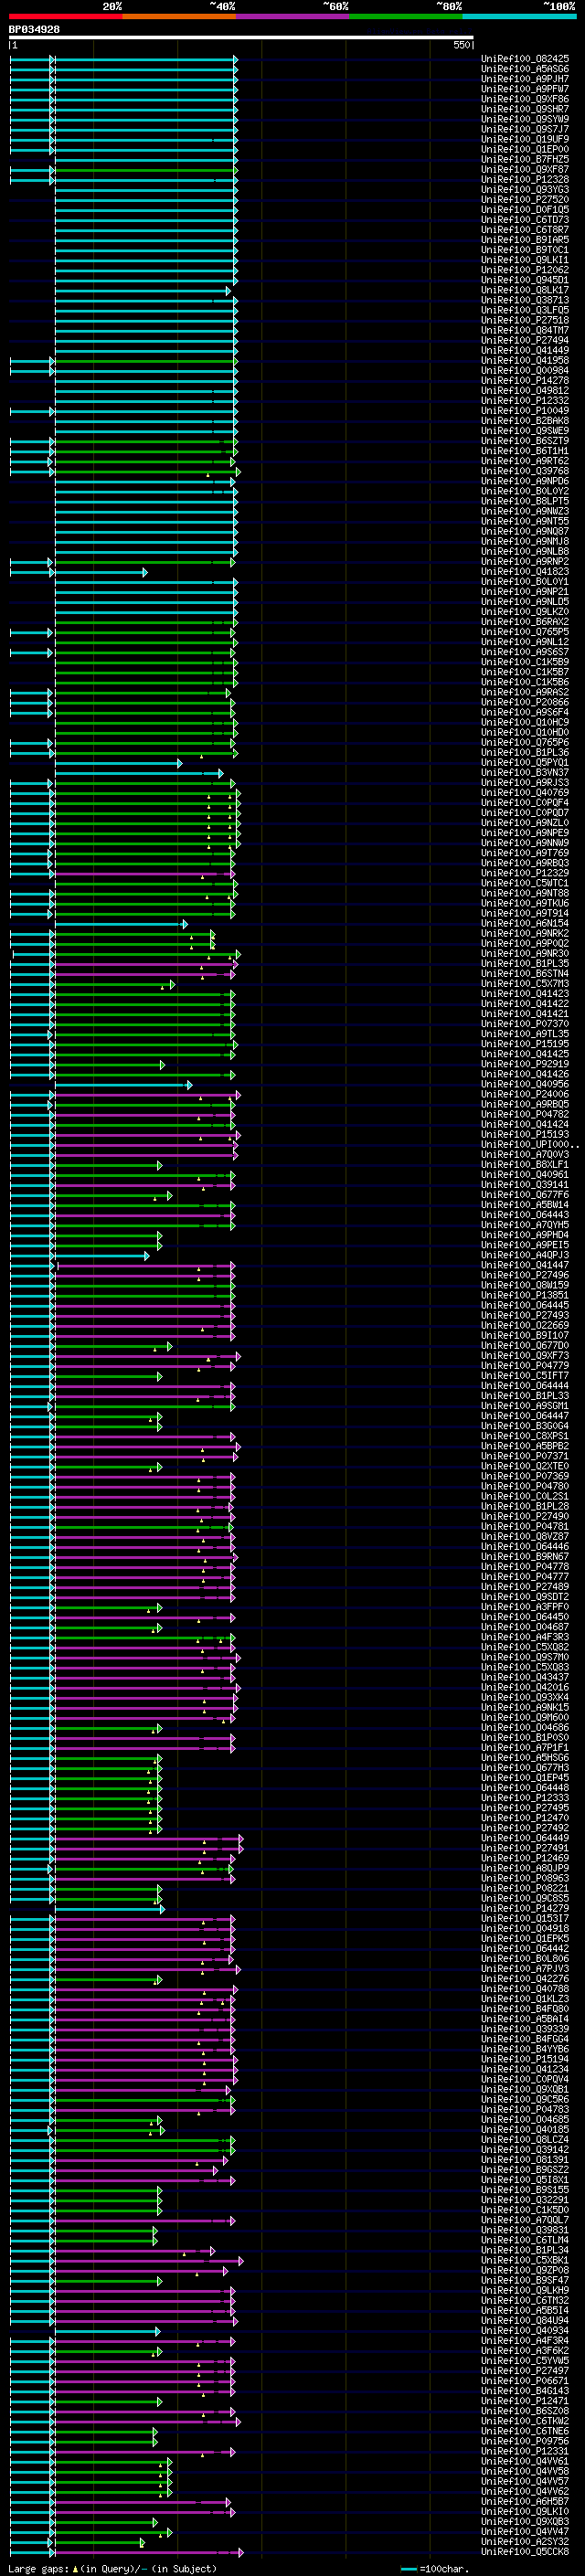Image resolution: width=585 pixels, height=2576 pixels.
Task: Click hit label UniRef100_A5BW14
Action: [x=525, y=1205]
